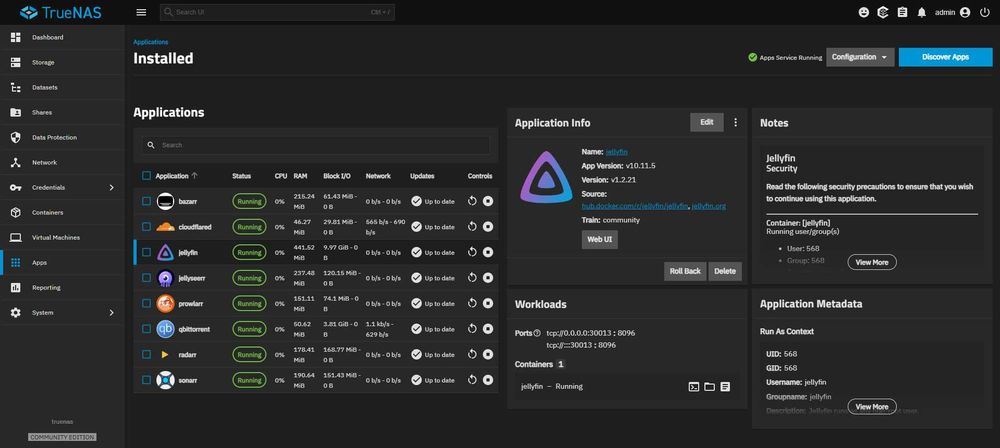Open Containers in the sidebar
The image size is (1000, 448).
tap(62, 213)
